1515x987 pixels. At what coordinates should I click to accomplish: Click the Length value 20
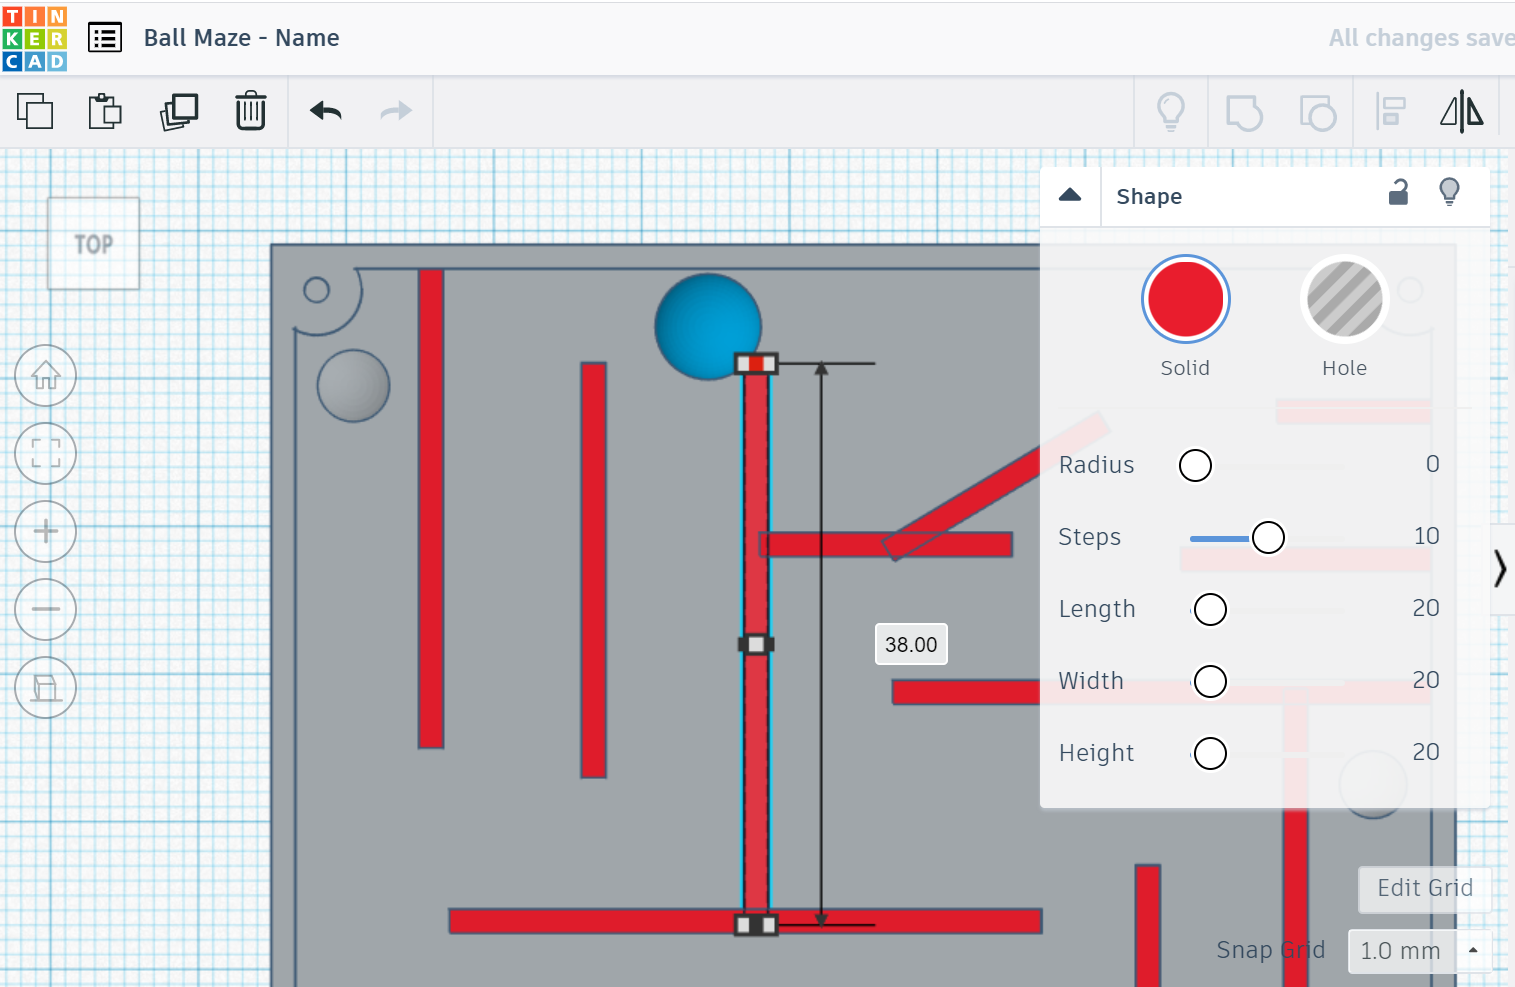pyautogui.click(x=1426, y=608)
